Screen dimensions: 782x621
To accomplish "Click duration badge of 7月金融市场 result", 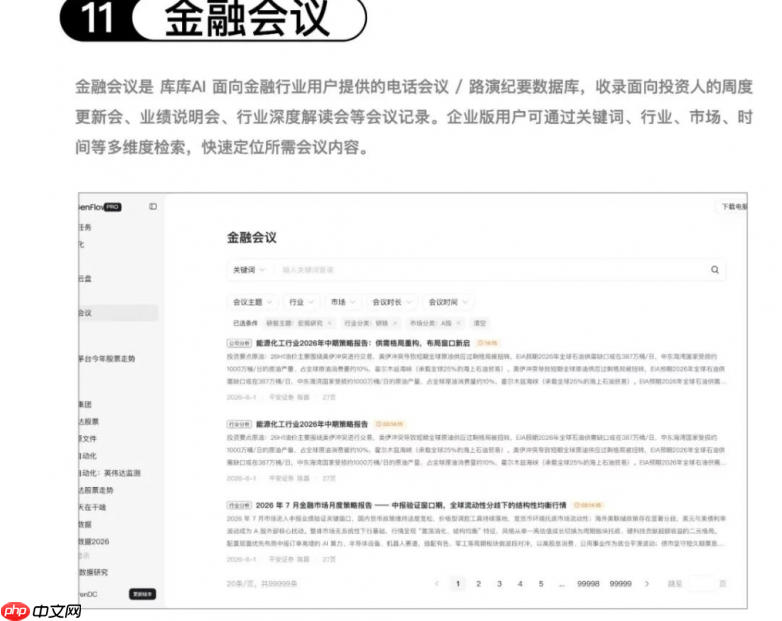I will 588,505.
